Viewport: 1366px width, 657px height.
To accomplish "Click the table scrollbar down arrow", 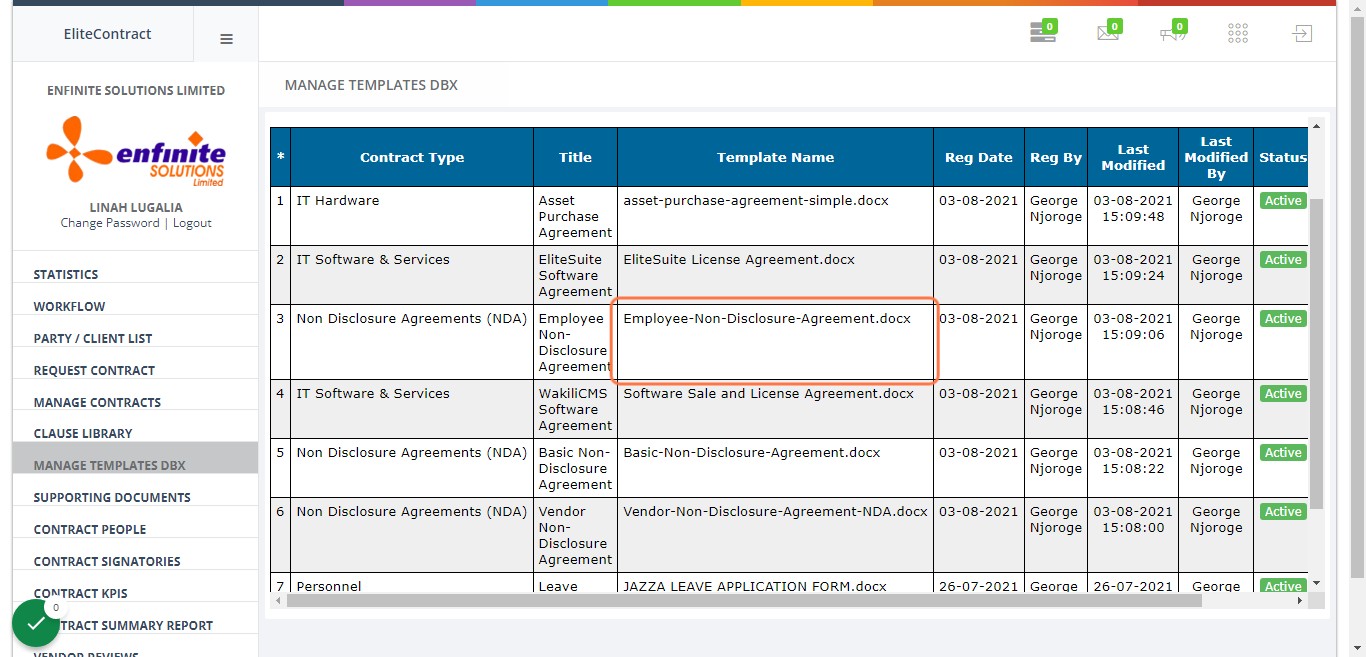I will tap(1316, 583).
